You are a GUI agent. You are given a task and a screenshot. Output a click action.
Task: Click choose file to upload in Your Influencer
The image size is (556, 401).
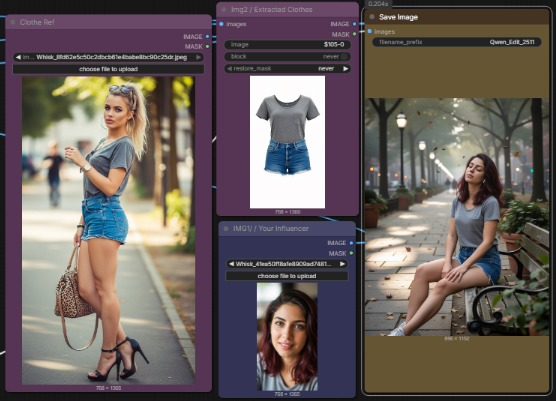tap(287, 276)
